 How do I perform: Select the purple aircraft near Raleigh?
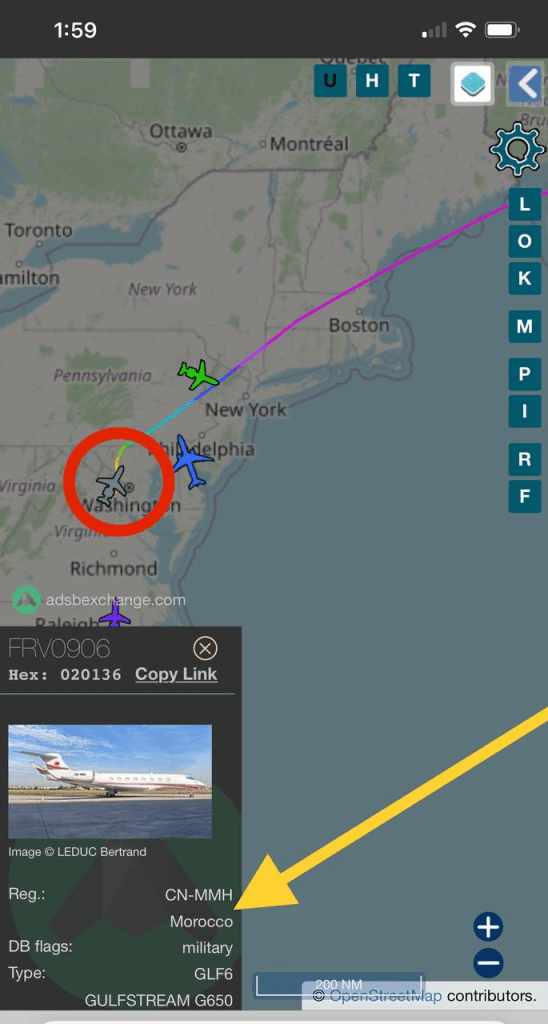click(x=116, y=615)
